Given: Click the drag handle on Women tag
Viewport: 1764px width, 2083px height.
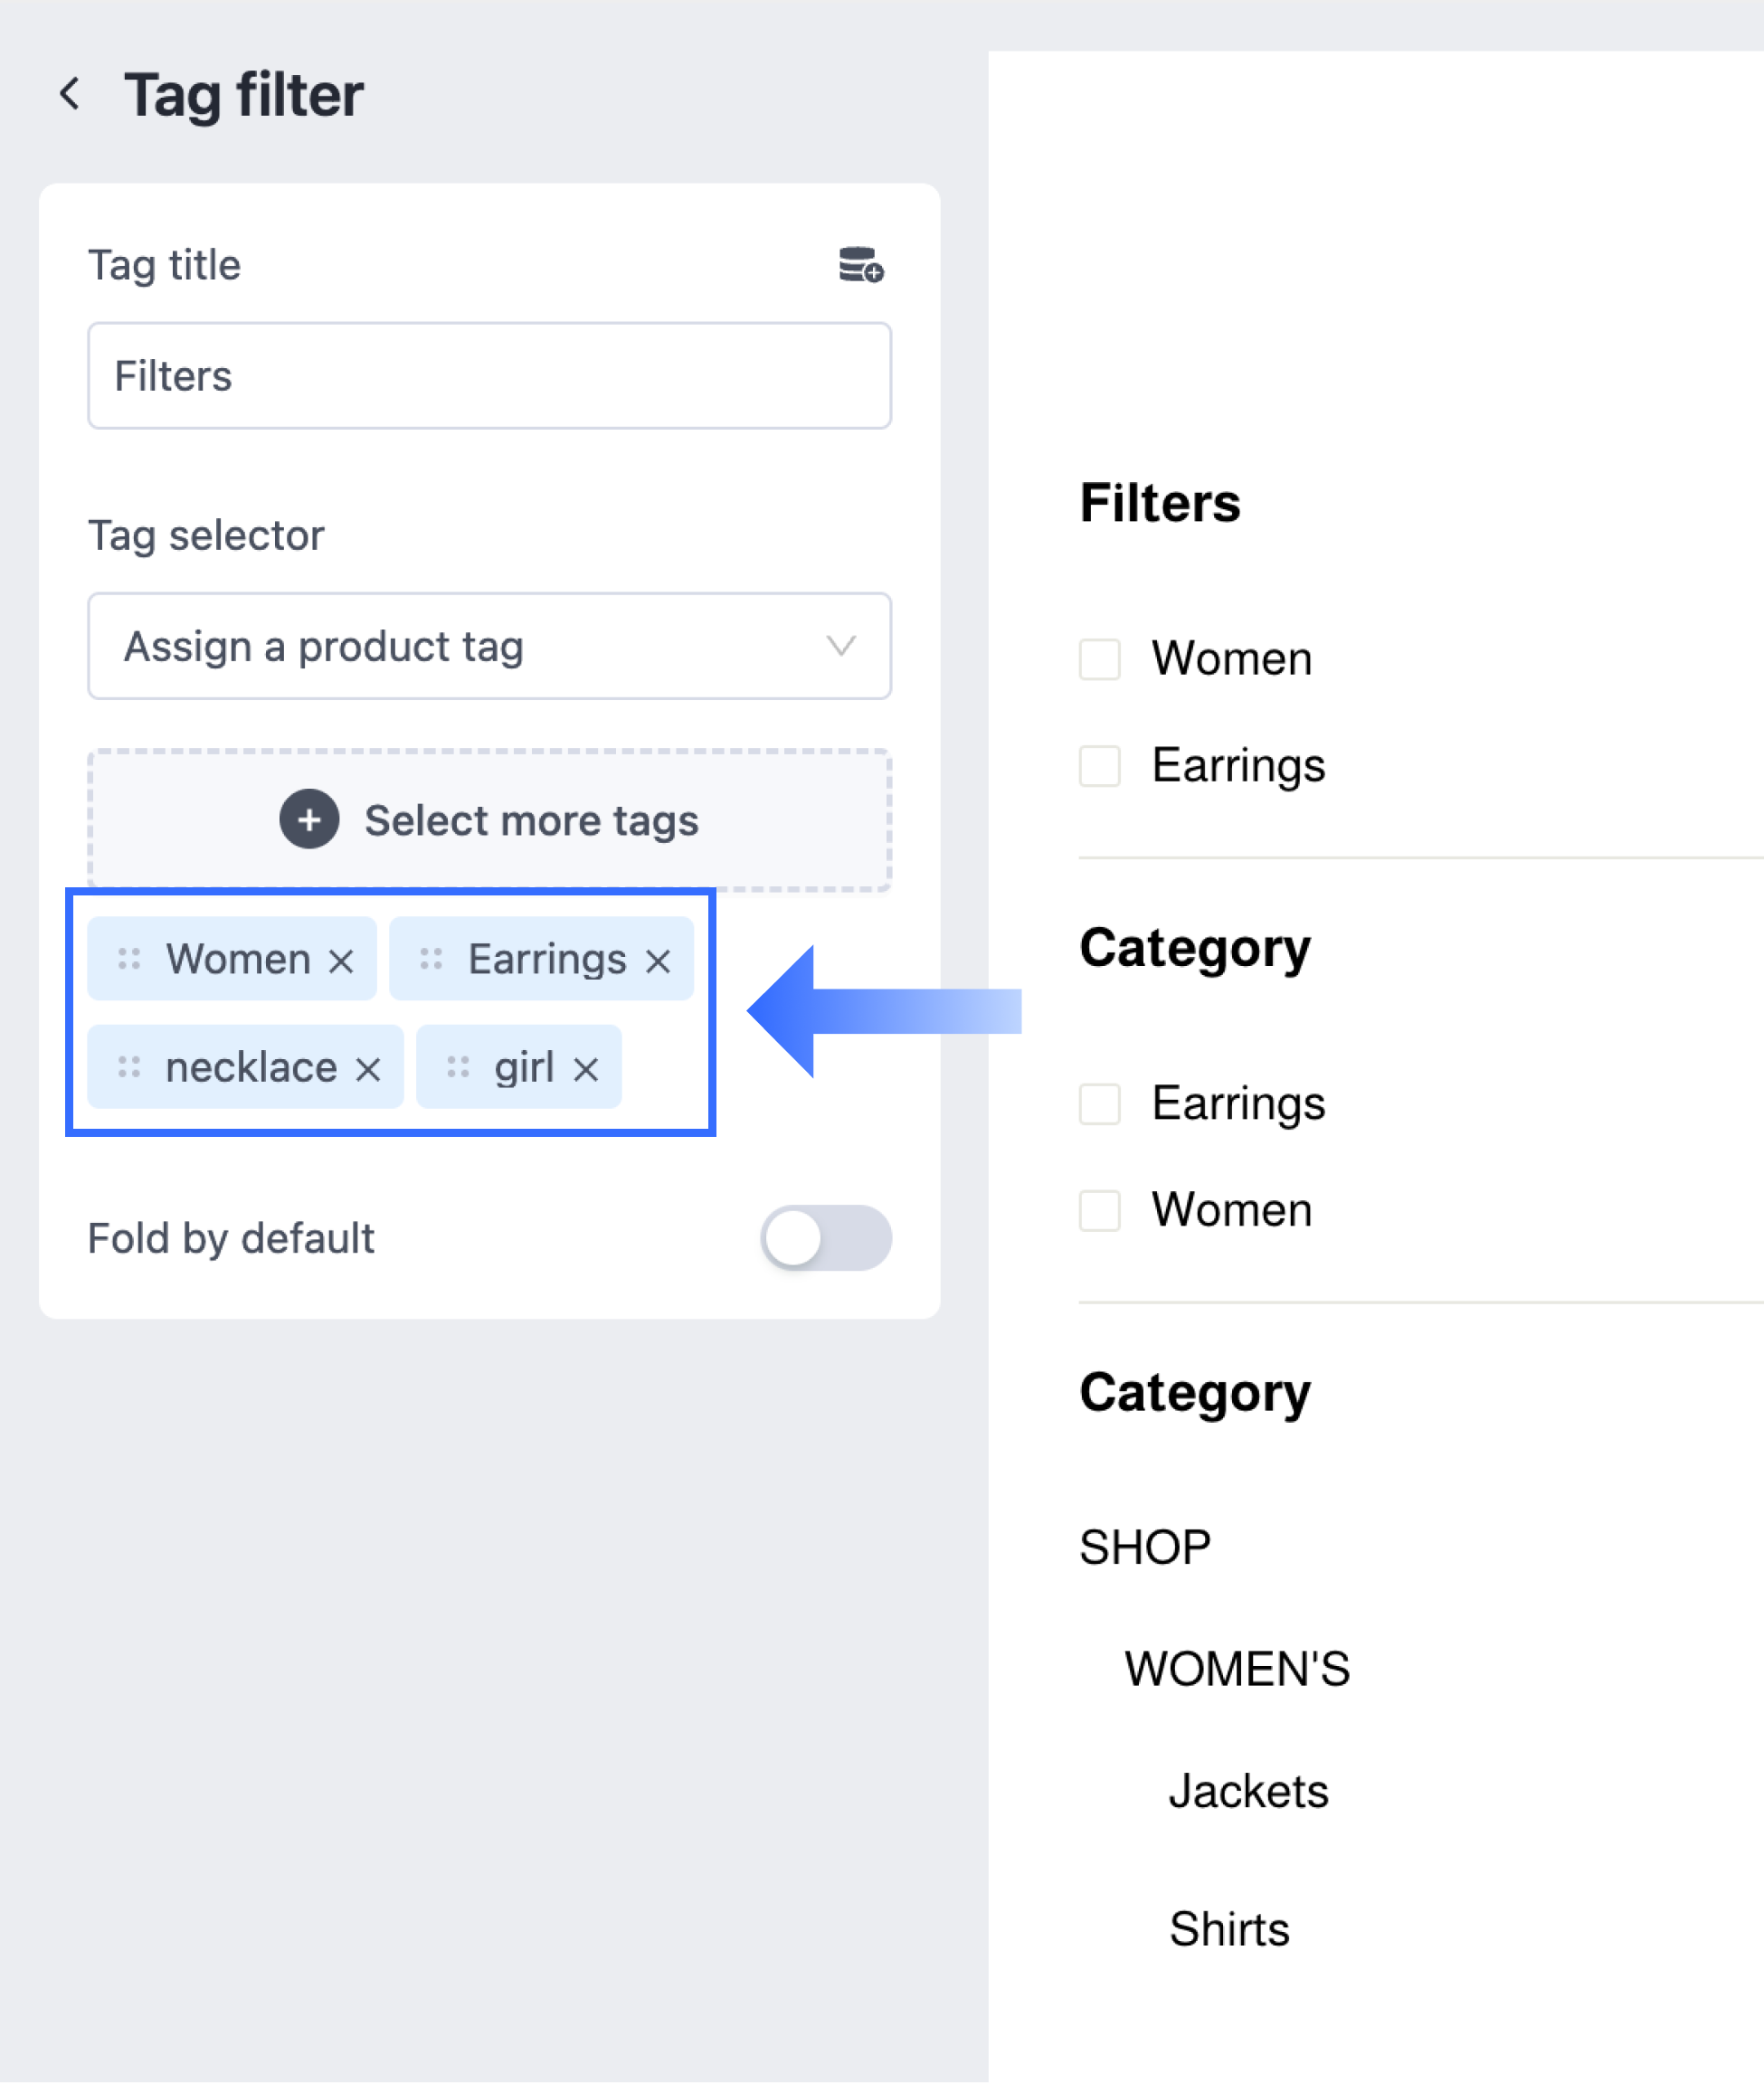Looking at the screenshot, I should tap(129, 959).
